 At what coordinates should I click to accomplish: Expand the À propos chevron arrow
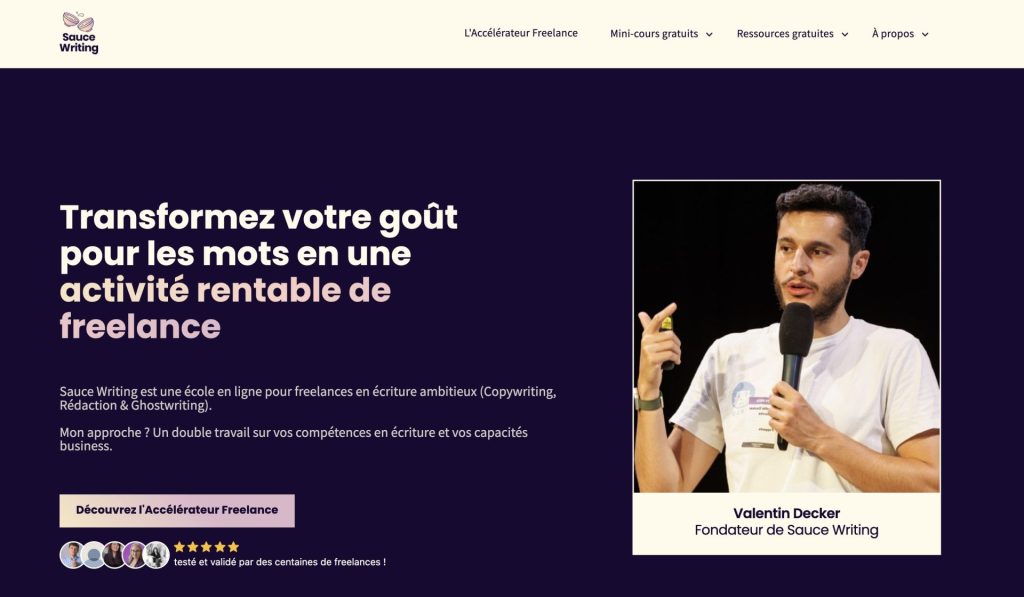(925, 35)
